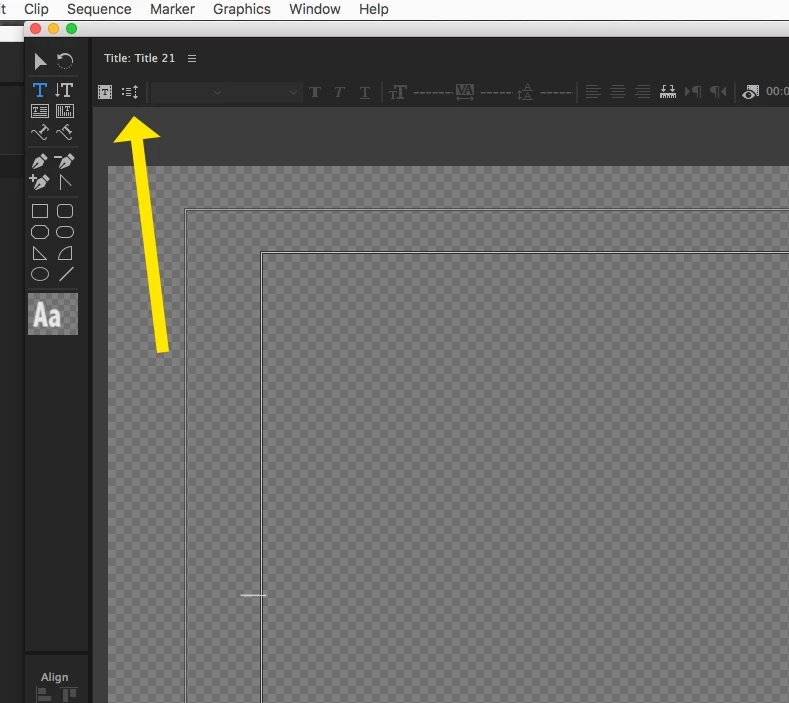The height and width of the screenshot is (703, 789).
Task: Zoom the Title window with green button
Action: coord(71,29)
